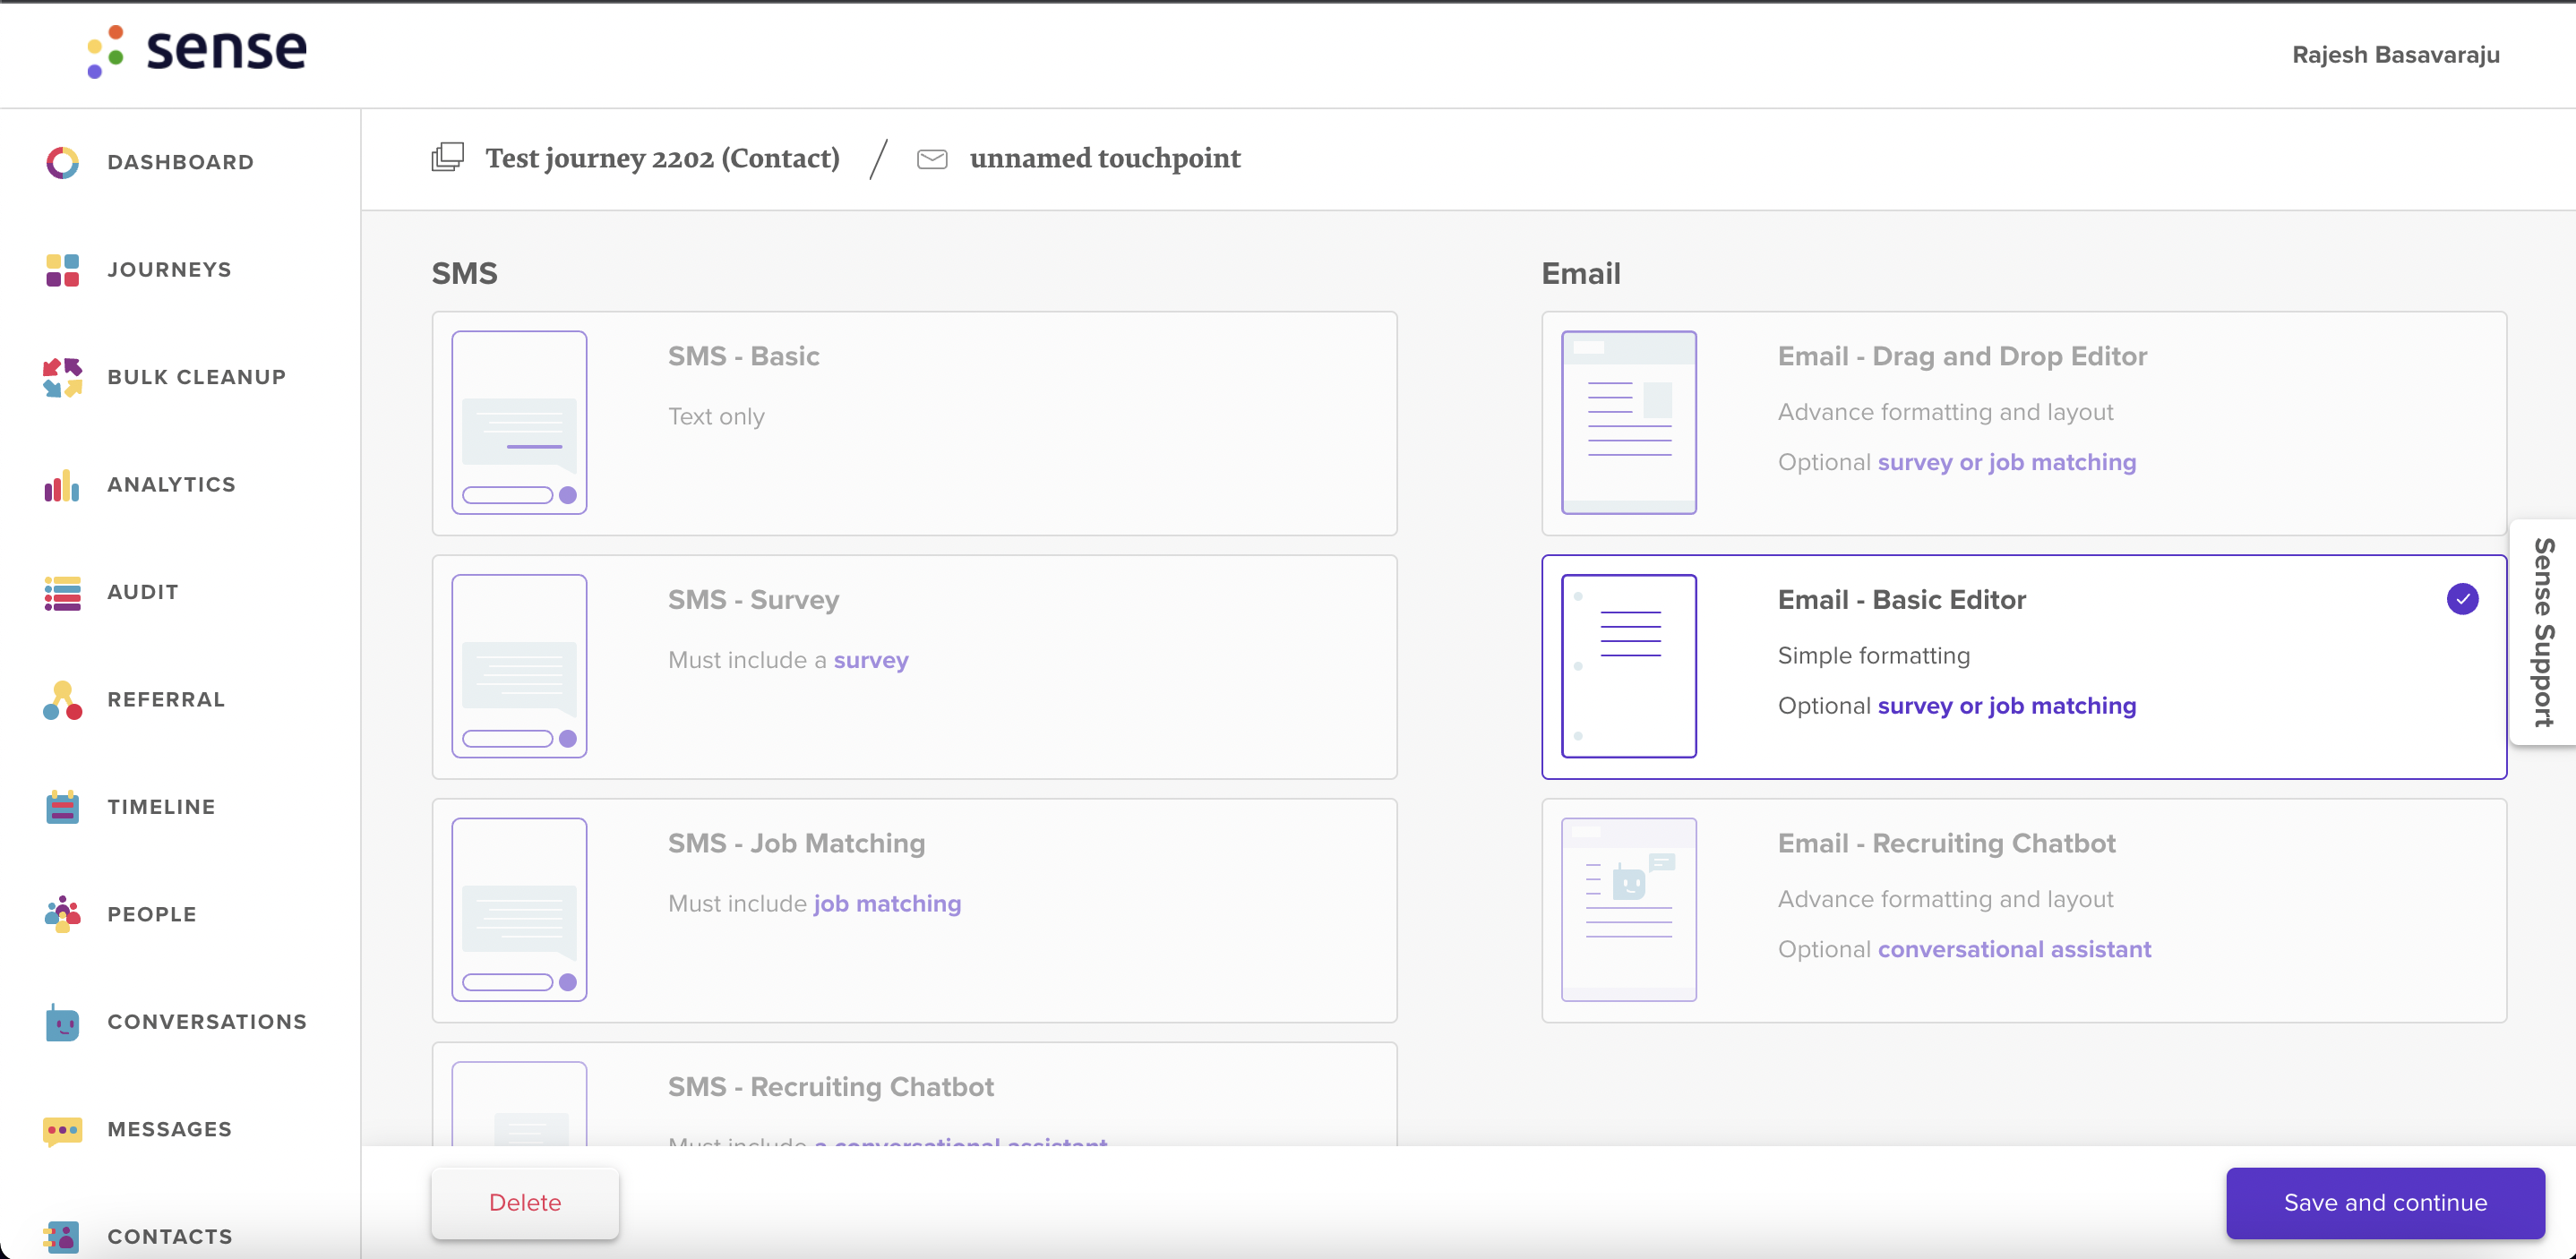Click the Analytics sidebar icon
The image size is (2576, 1259).
[x=63, y=483]
